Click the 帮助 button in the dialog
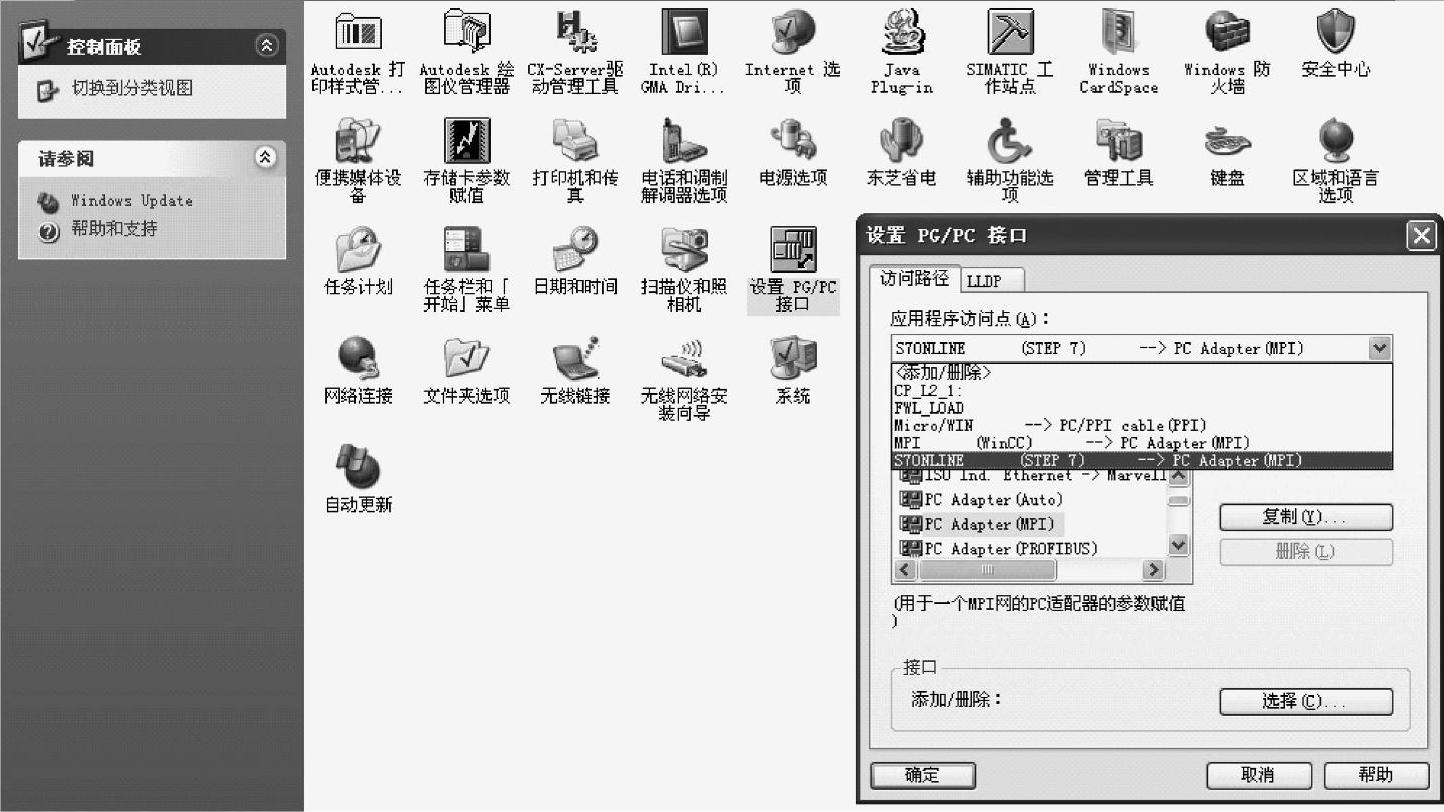 coord(1375,775)
